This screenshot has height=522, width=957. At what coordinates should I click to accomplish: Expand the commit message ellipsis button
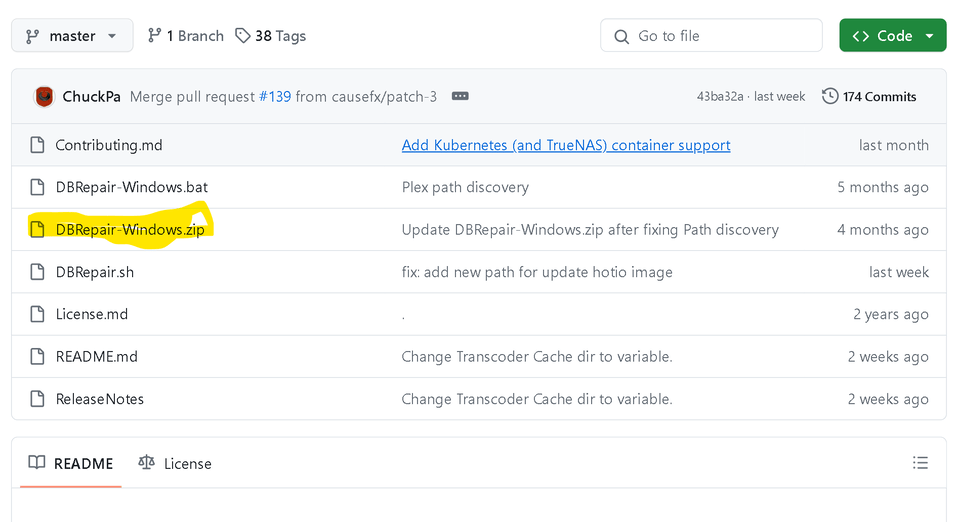click(x=460, y=97)
